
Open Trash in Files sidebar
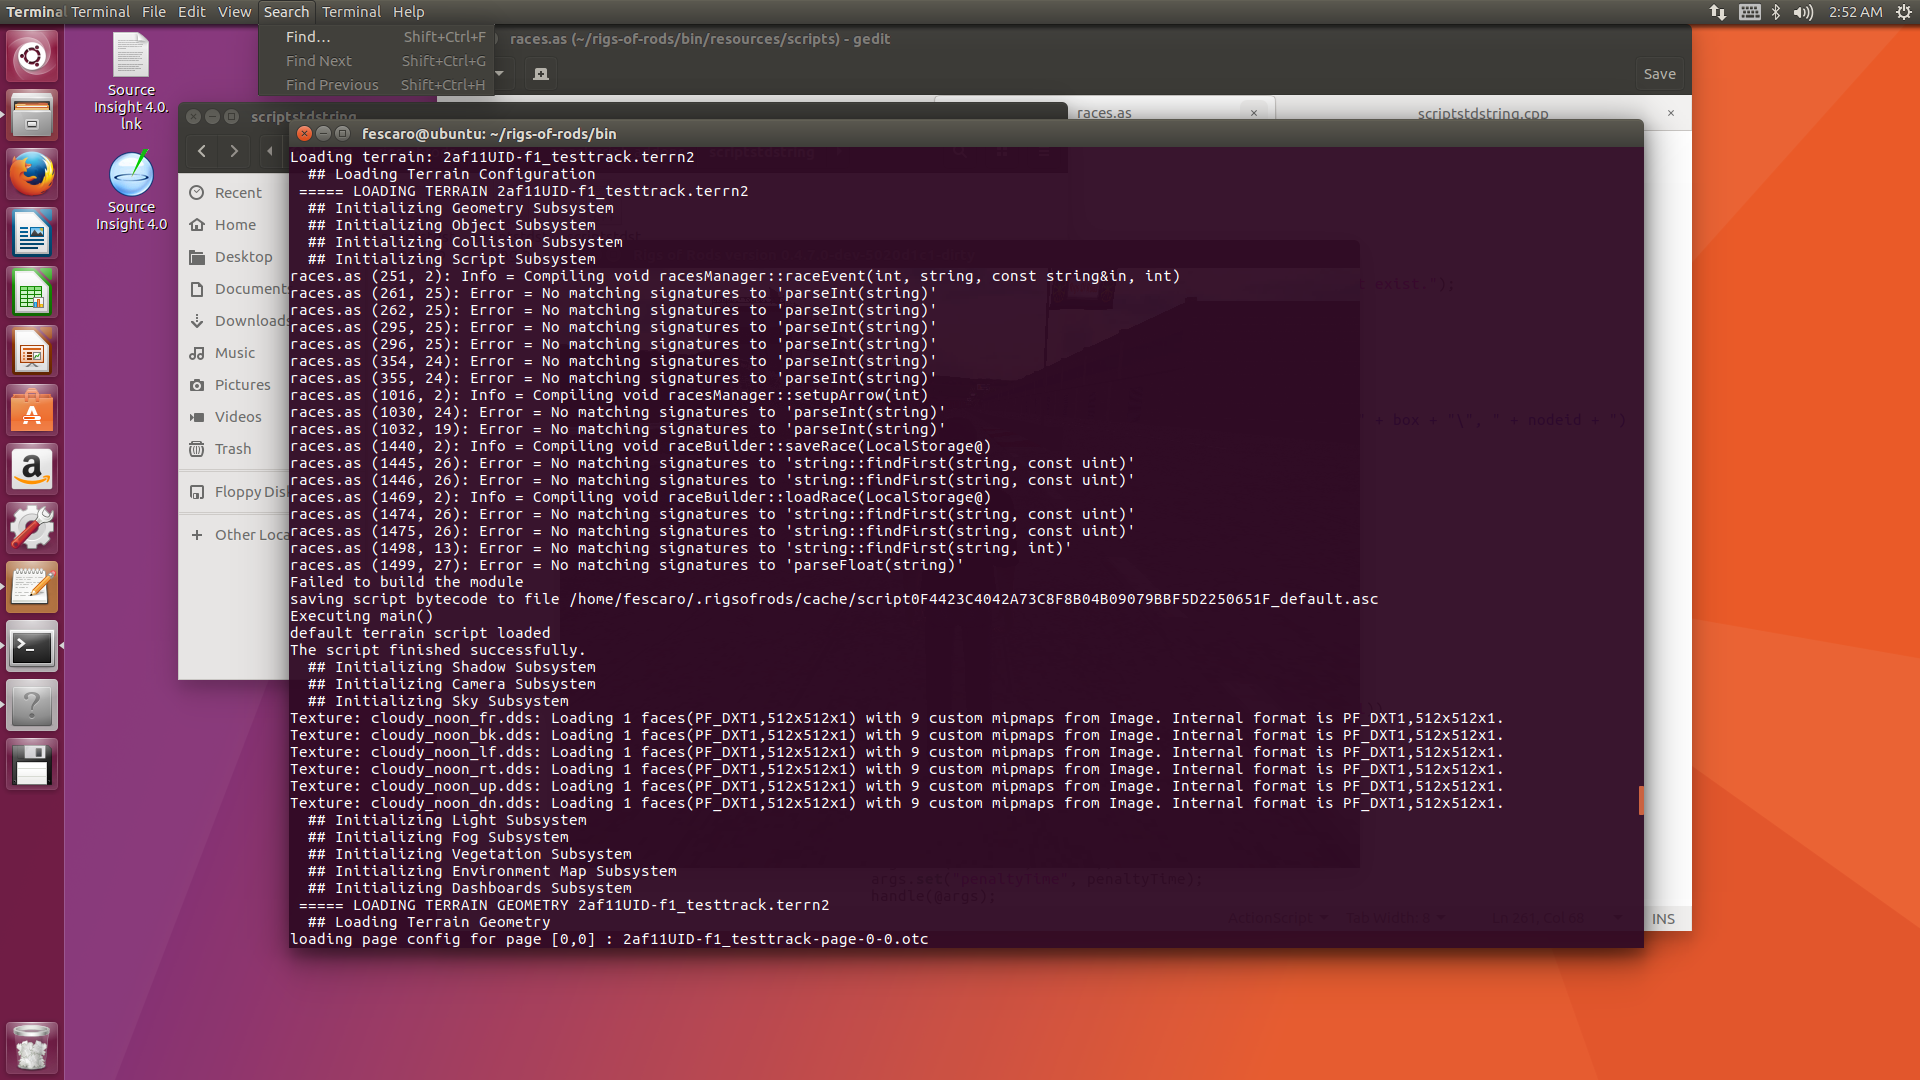(x=232, y=449)
